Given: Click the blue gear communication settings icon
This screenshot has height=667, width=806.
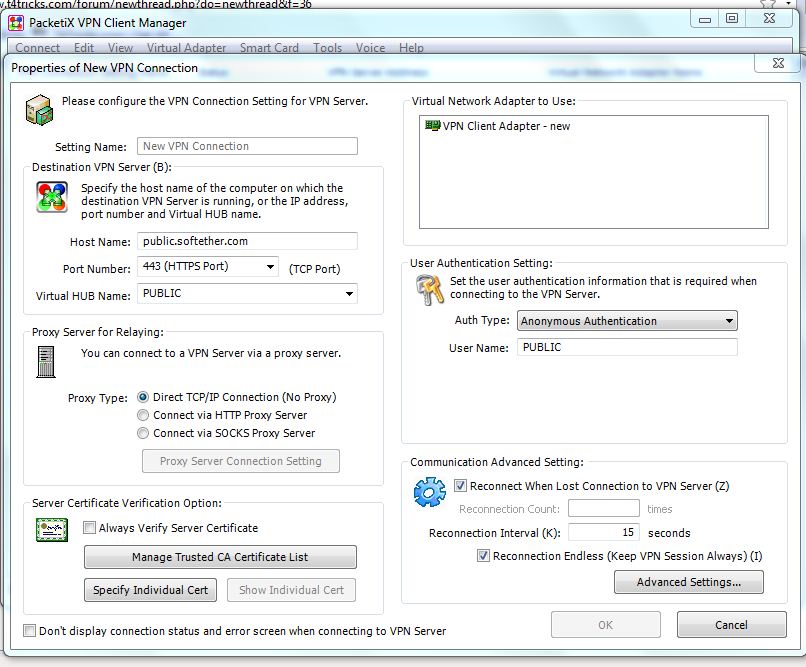Looking at the screenshot, I should [430, 492].
